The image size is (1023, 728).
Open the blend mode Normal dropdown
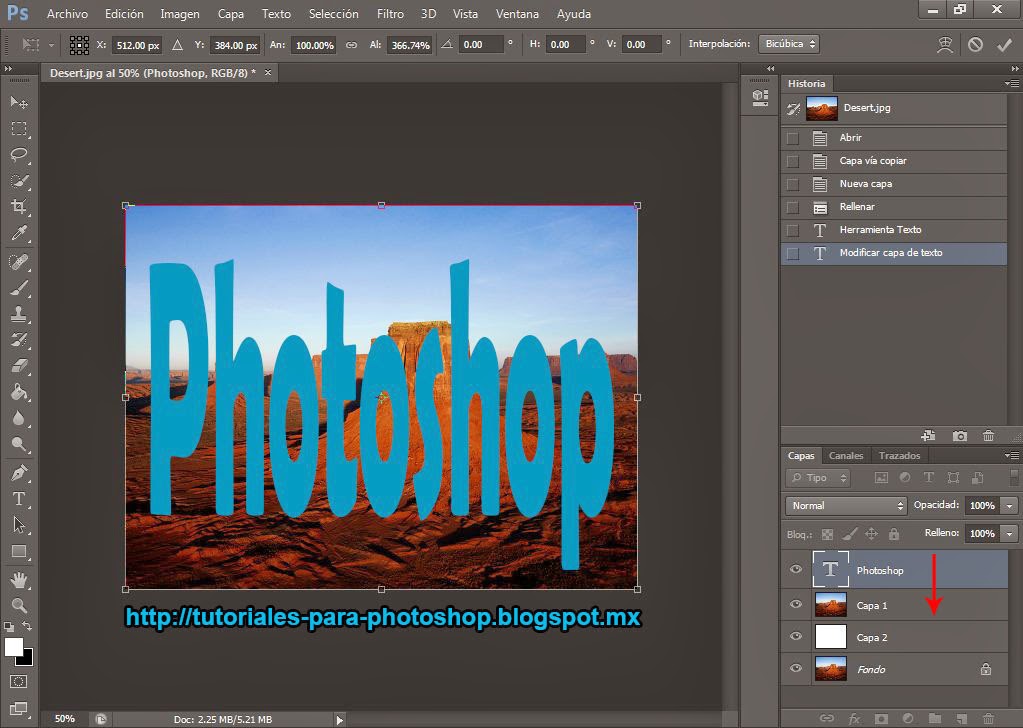846,506
